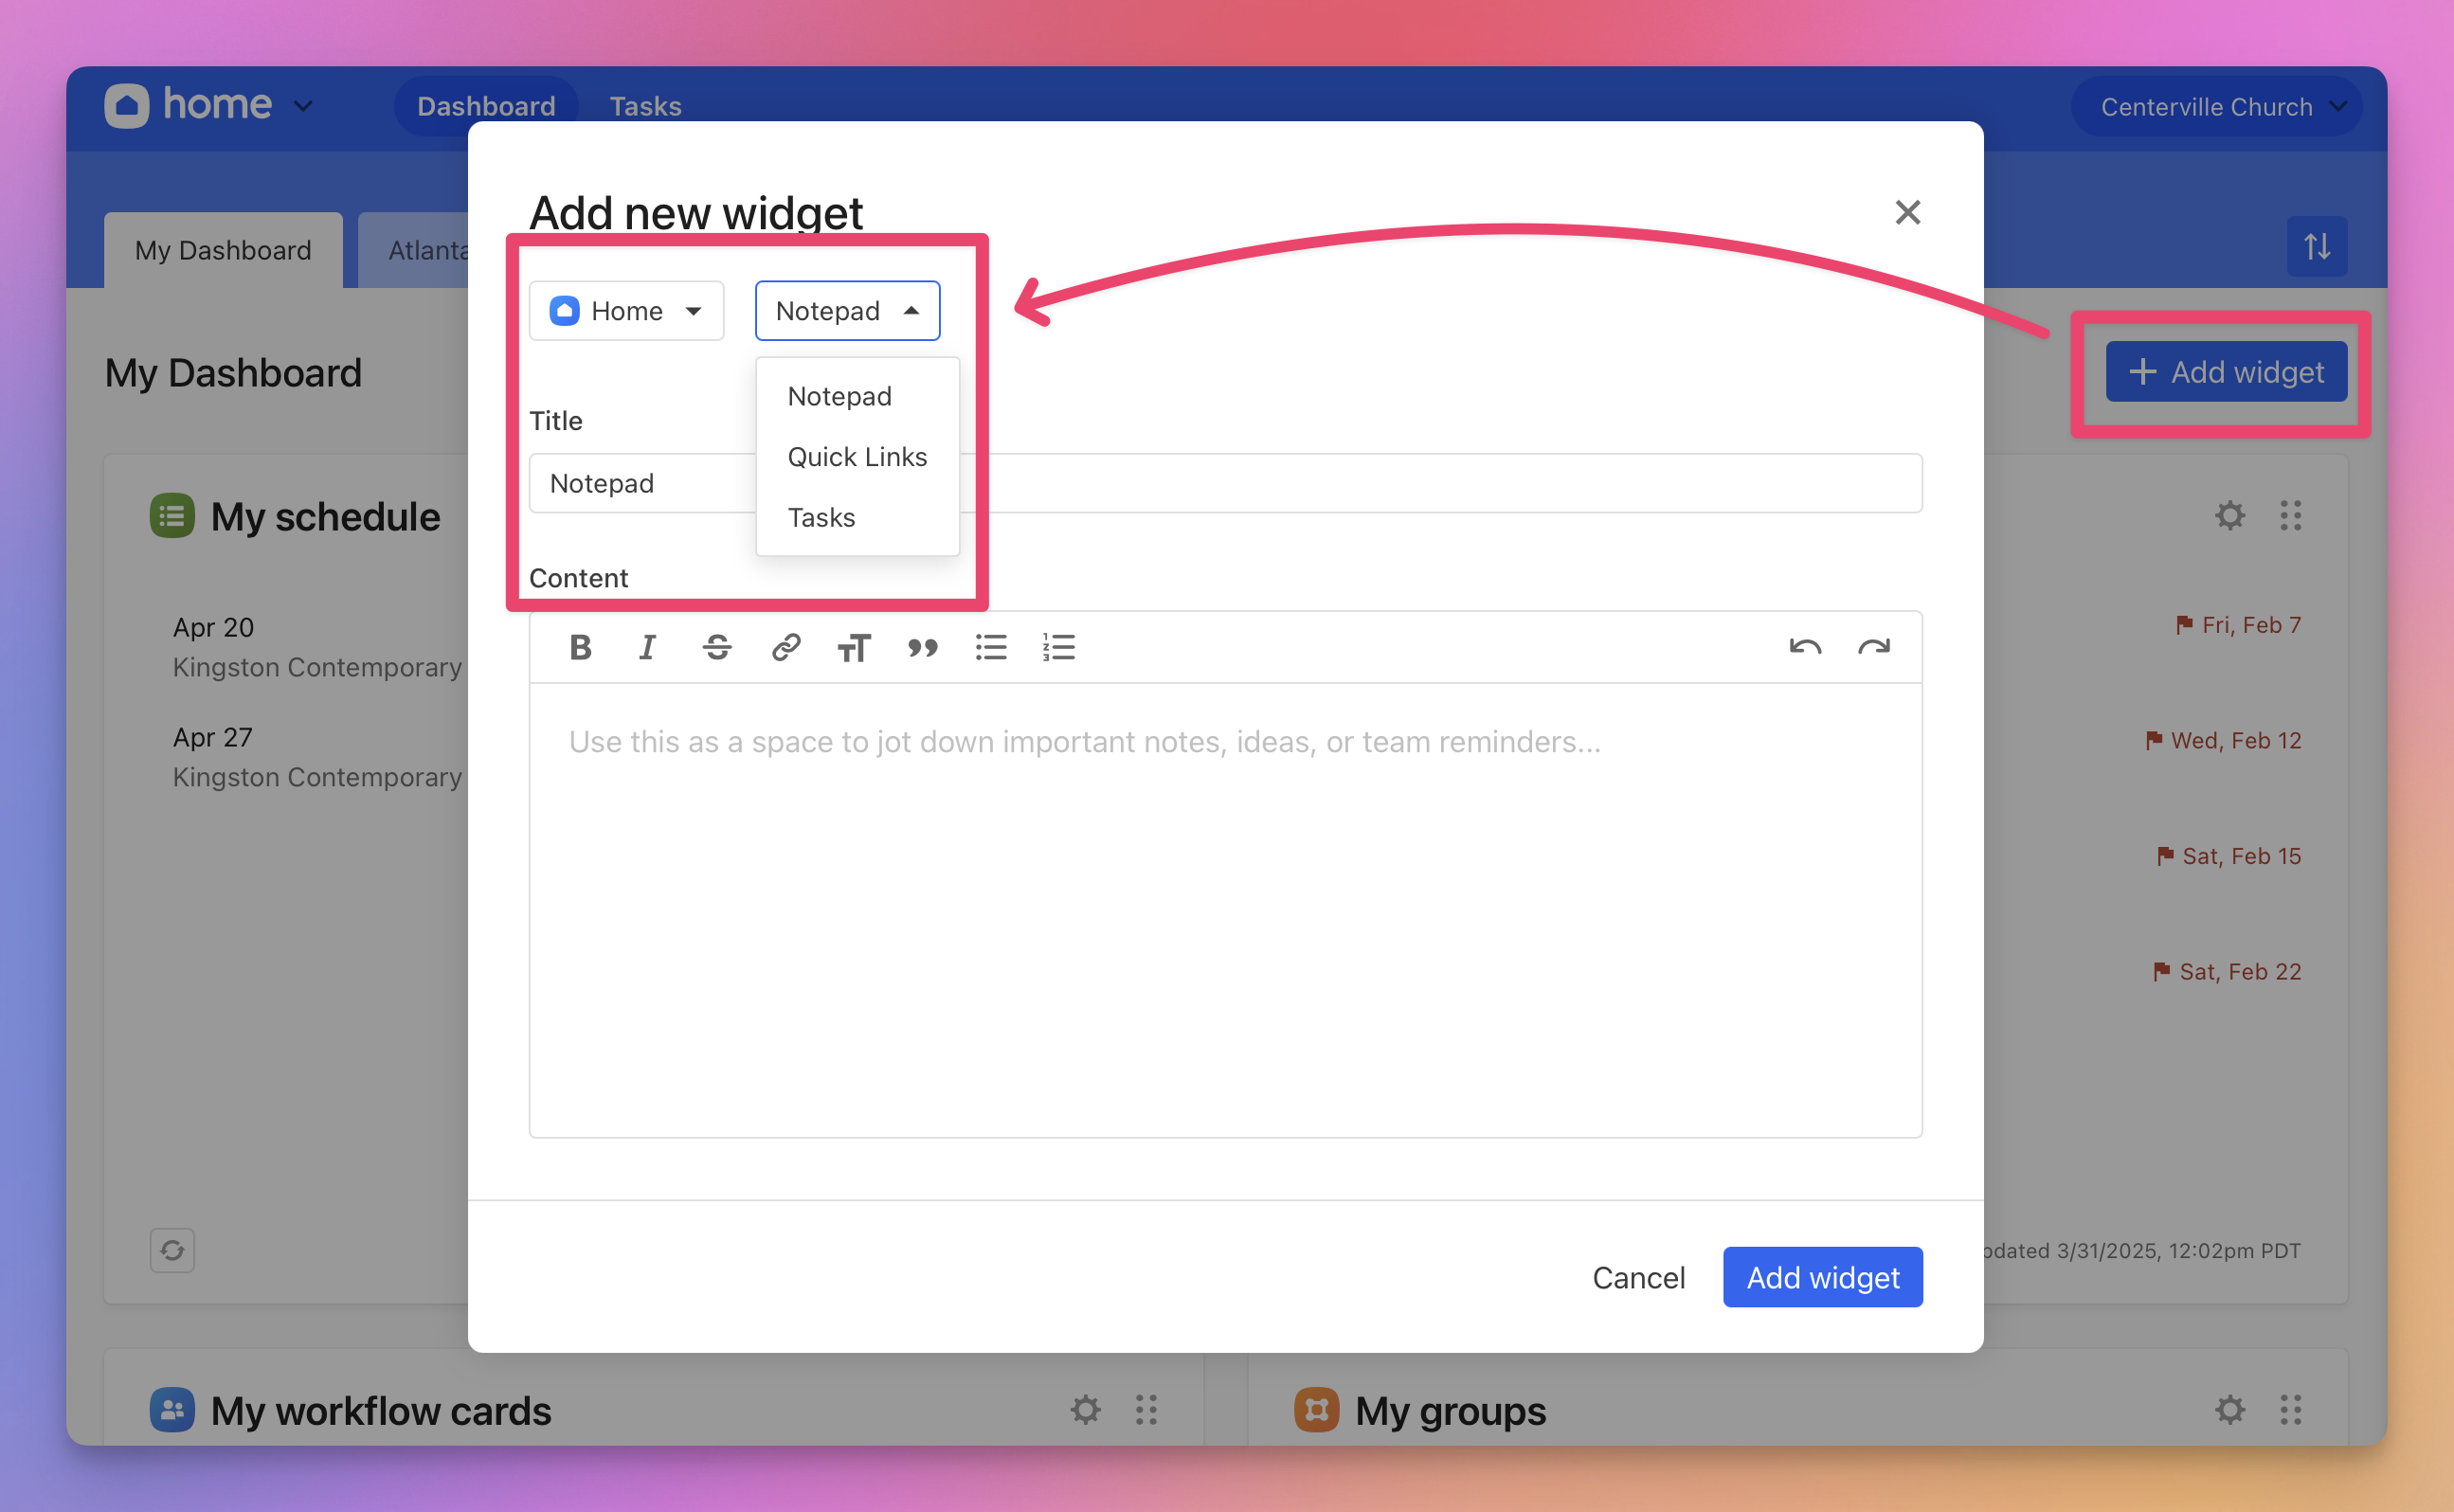Expand the Centerville Church organization menu
2454x1512 pixels.
pyautogui.click(x=2216, y=107)
